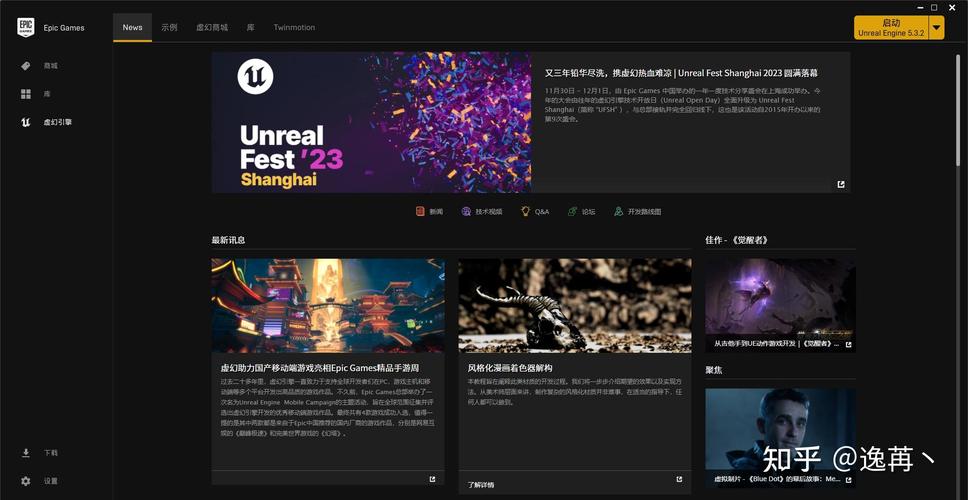Expand the launch version dropdown arrow
The width and height of the screenshot is (968, 500).
(937, 28)
